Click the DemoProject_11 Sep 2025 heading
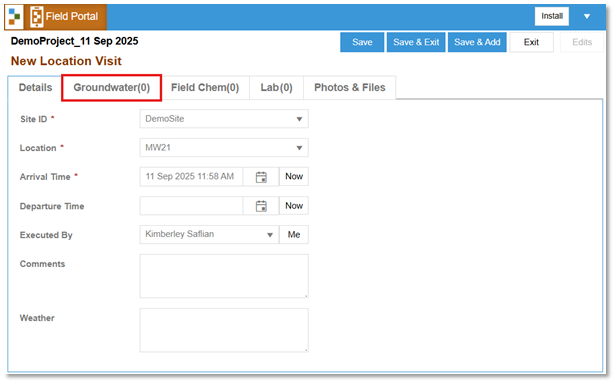 pyautogui.click(x=75, y=41)
